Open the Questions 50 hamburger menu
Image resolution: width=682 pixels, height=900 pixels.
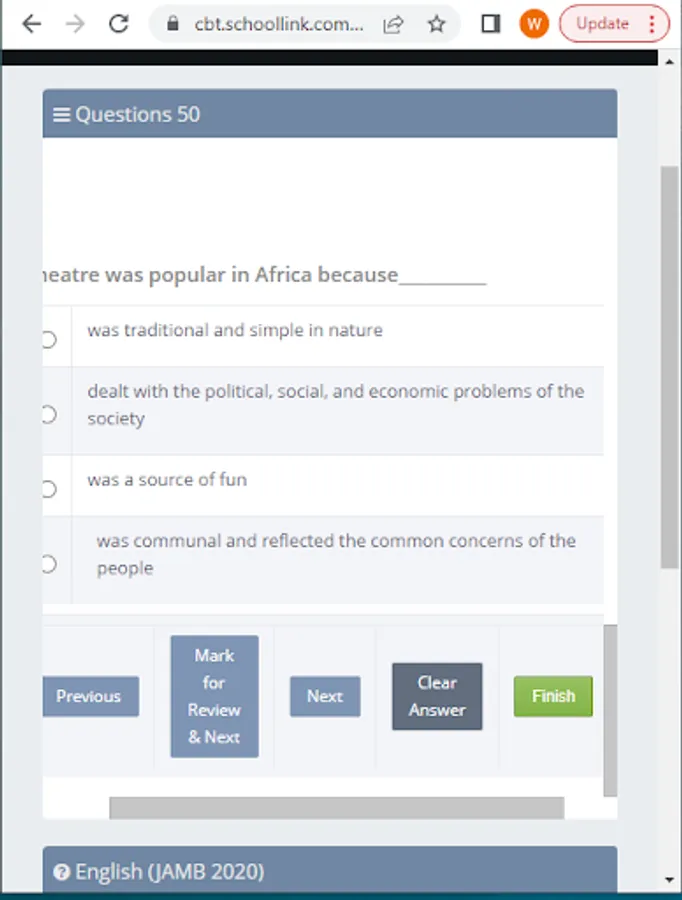[x=62, y=115]
